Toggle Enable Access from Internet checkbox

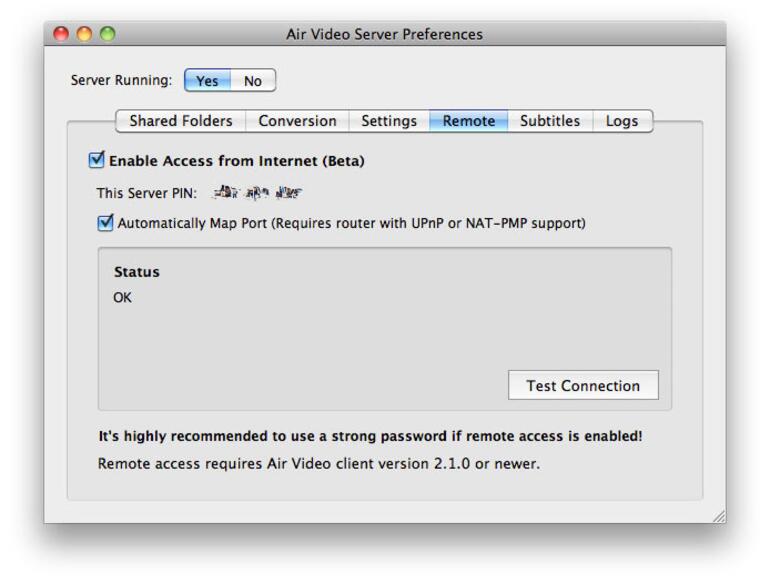[97, 160]
